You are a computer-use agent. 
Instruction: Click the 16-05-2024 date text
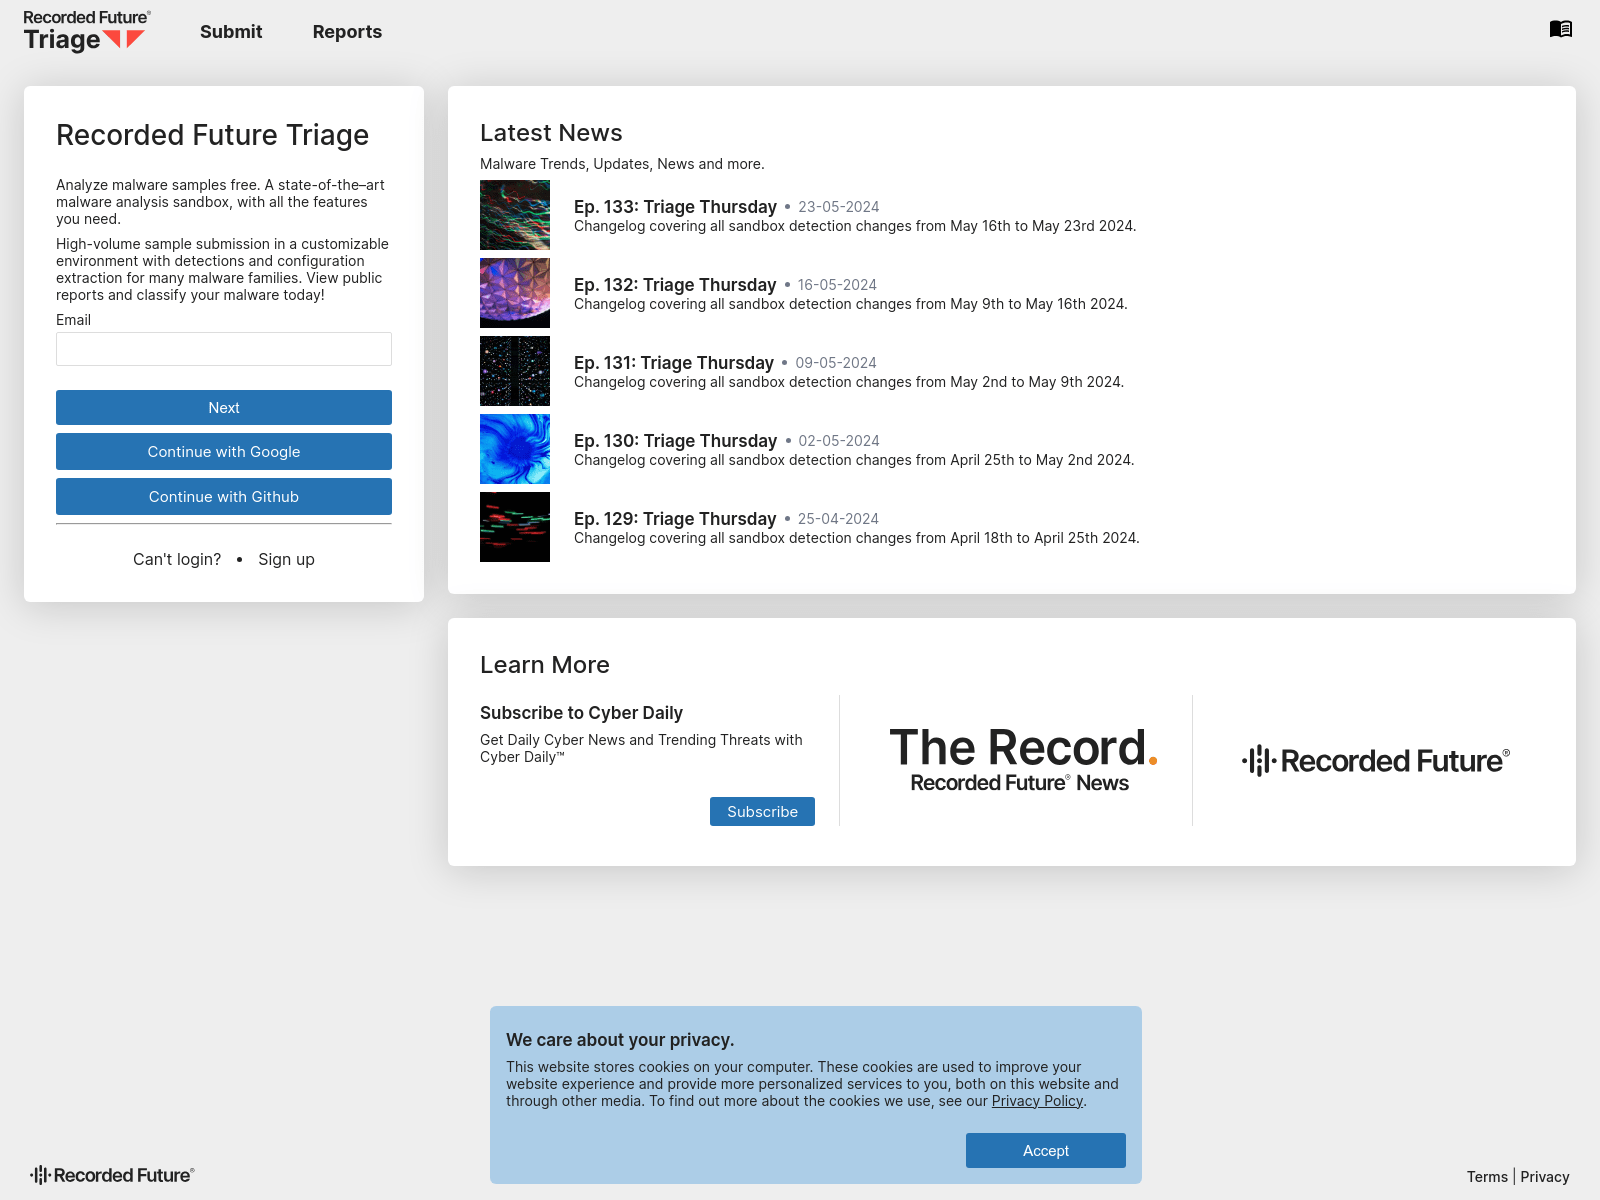click(837, 285)
